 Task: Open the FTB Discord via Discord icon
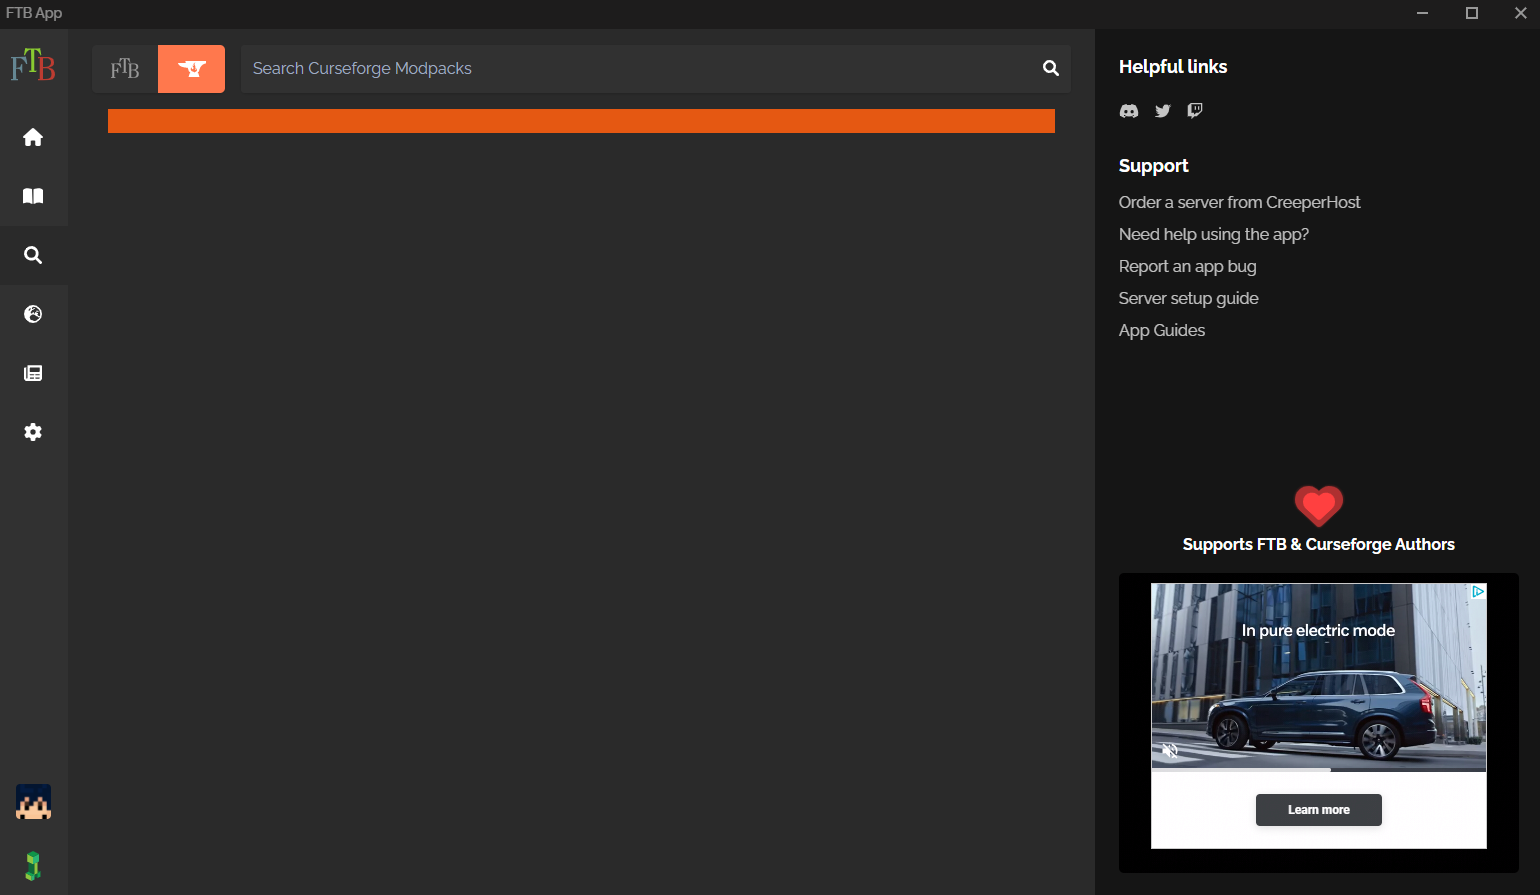coord(1128,111)
